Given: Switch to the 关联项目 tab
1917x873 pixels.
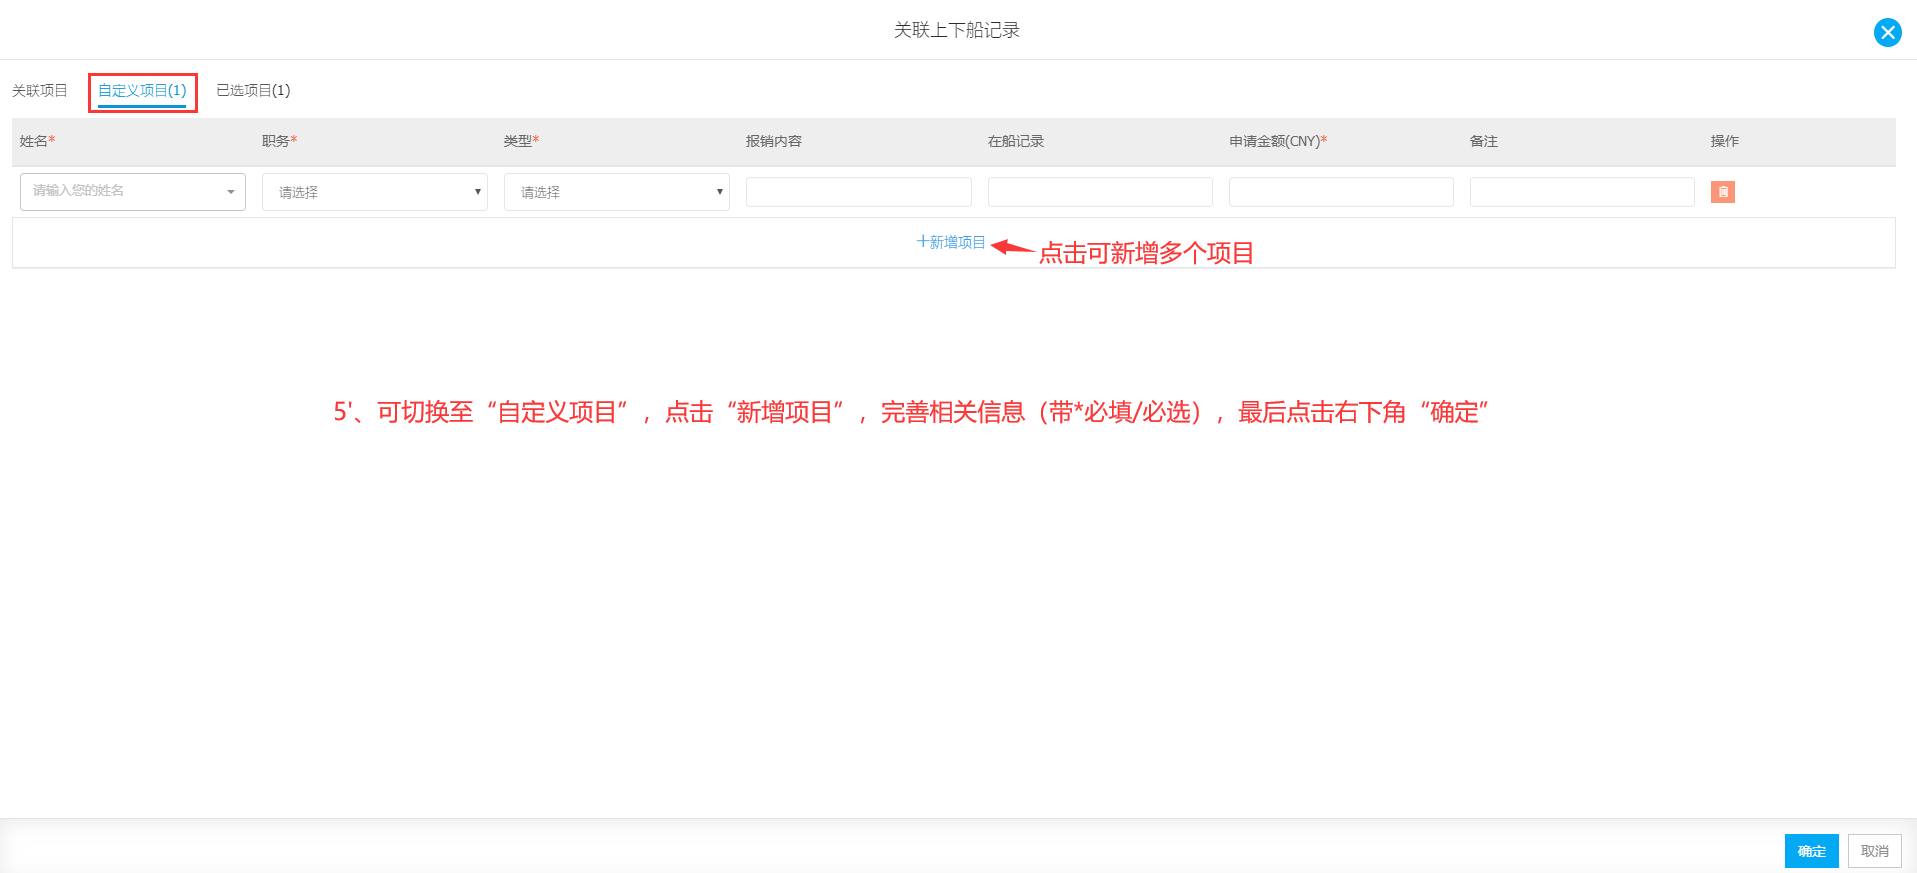Looking at the screenshot, I should point(40,91).
